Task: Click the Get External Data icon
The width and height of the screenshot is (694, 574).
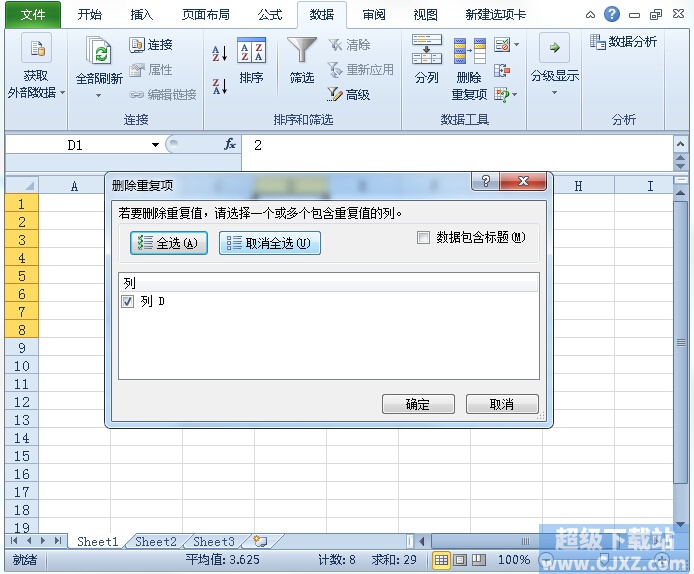Action: click(36, 48)
